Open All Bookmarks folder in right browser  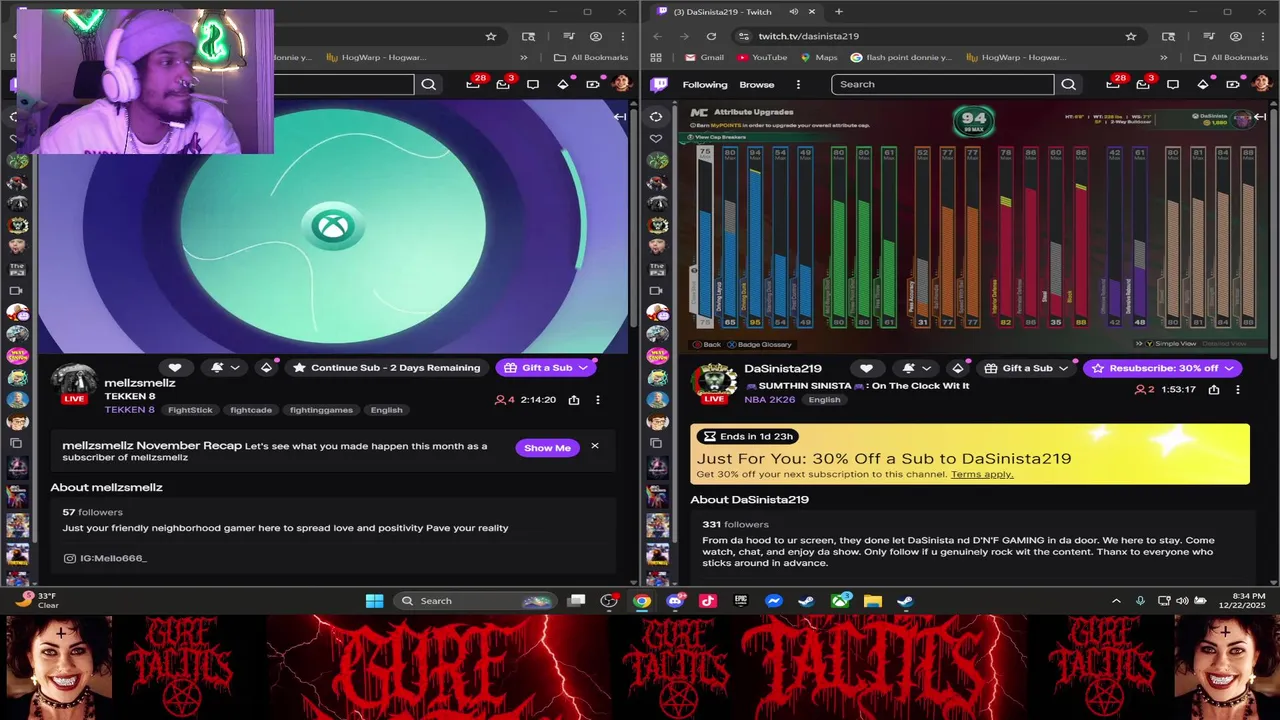[1230, 57]
